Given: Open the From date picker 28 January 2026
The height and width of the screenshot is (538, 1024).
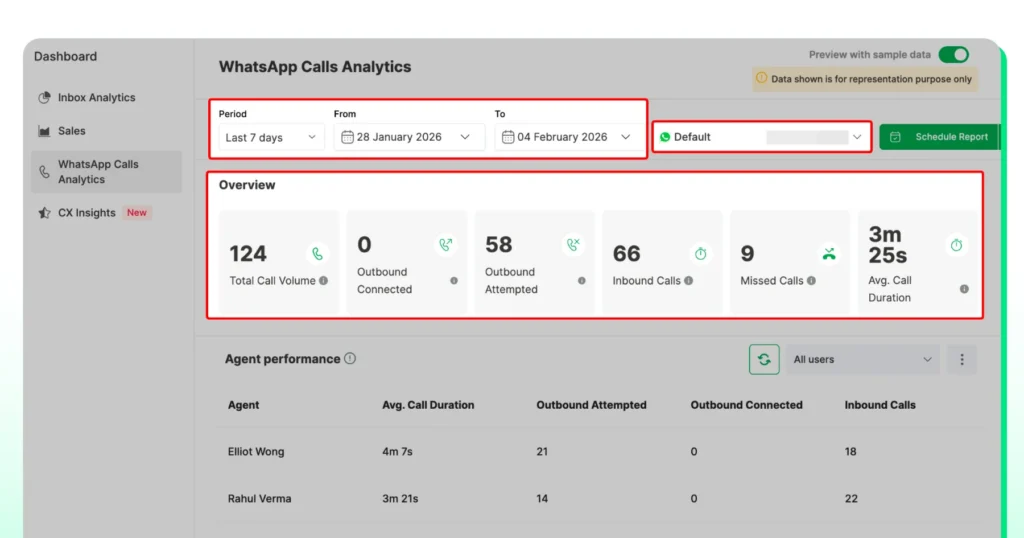Looking at the screenshot, I should click(x=409, y=137).
